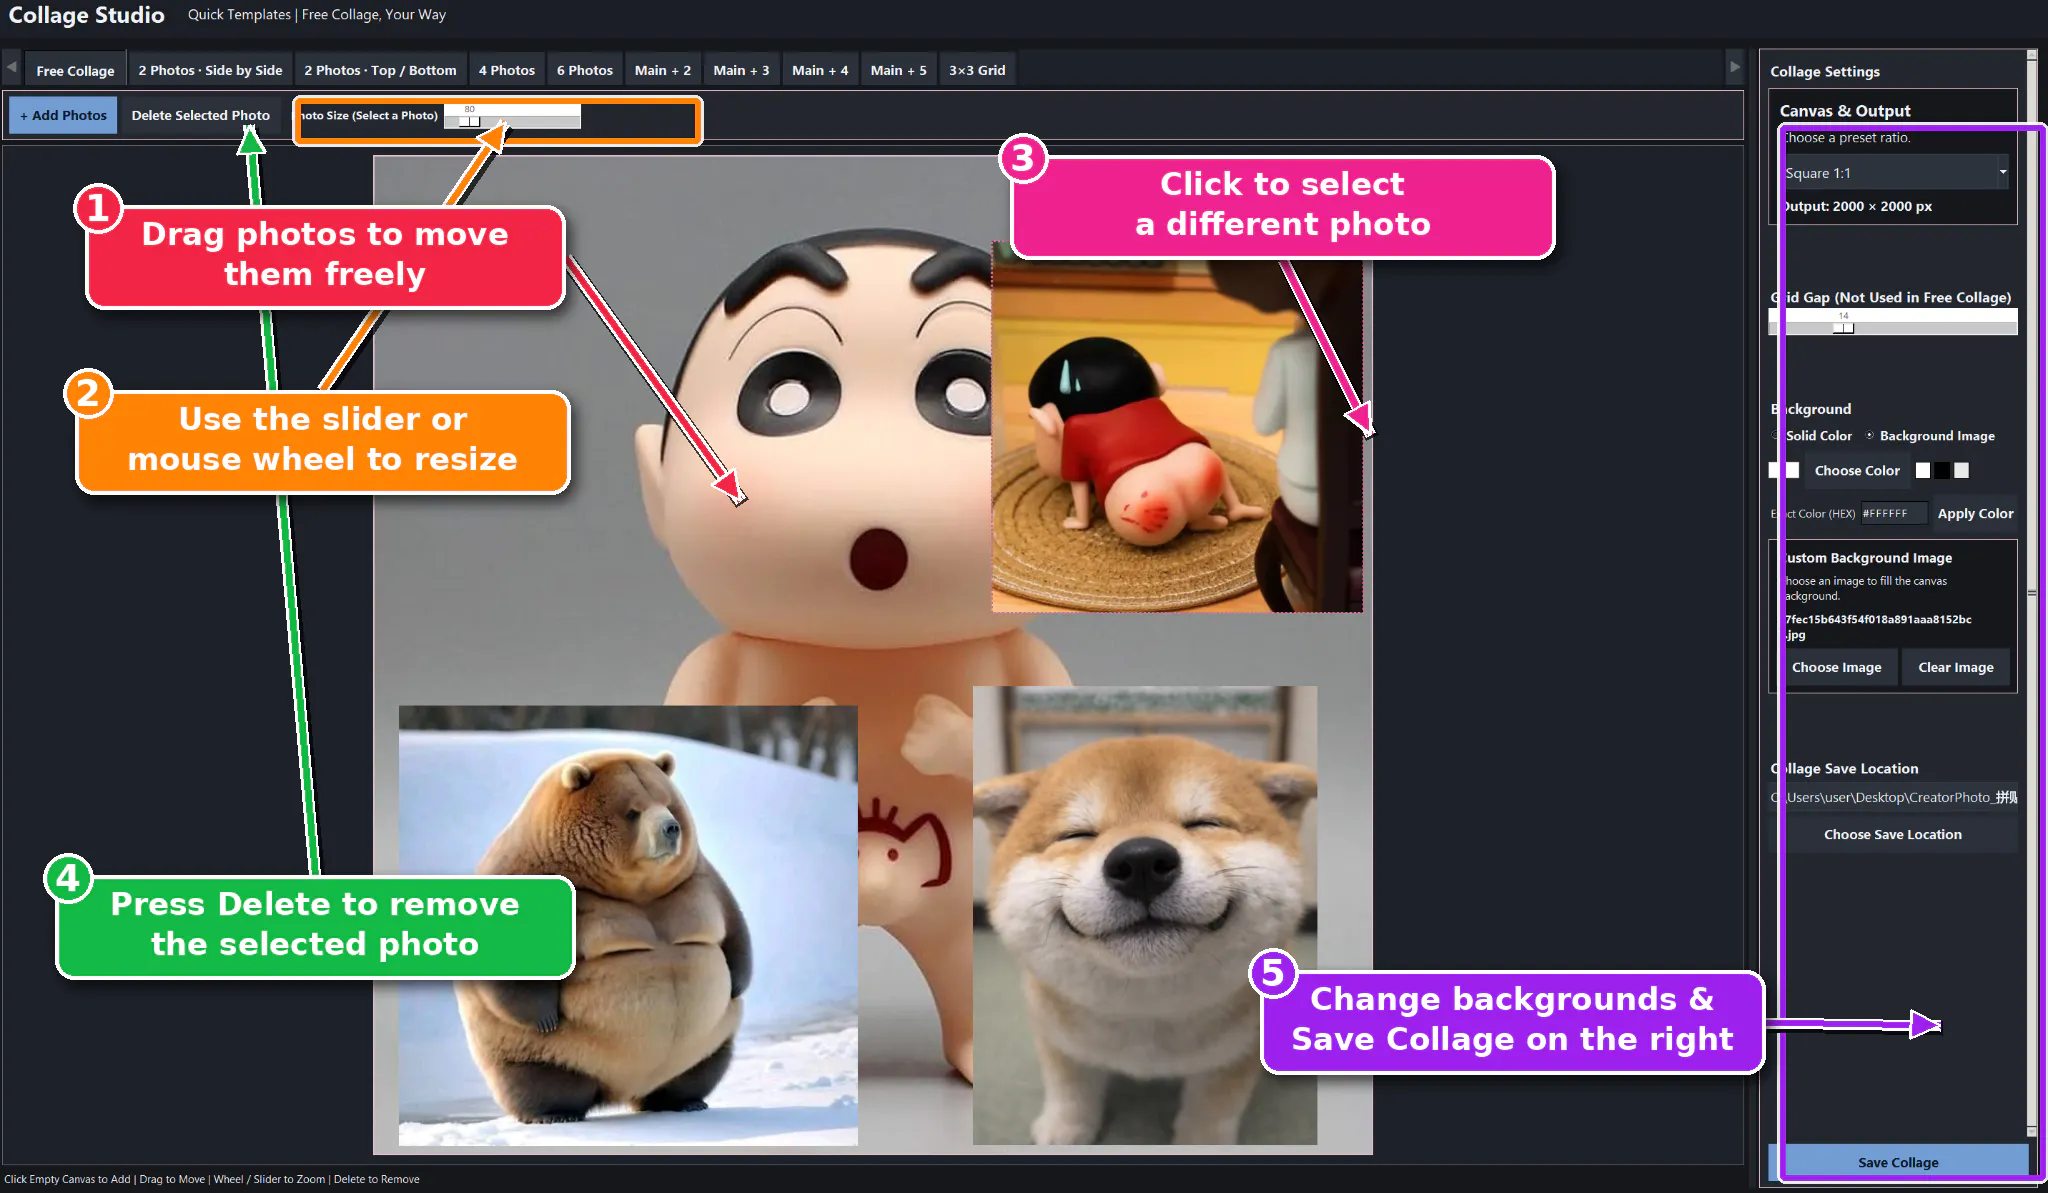Screen dimensions: 2048x1193
Task: Switch to the Free Collage tab
Action: coord(76,70)
